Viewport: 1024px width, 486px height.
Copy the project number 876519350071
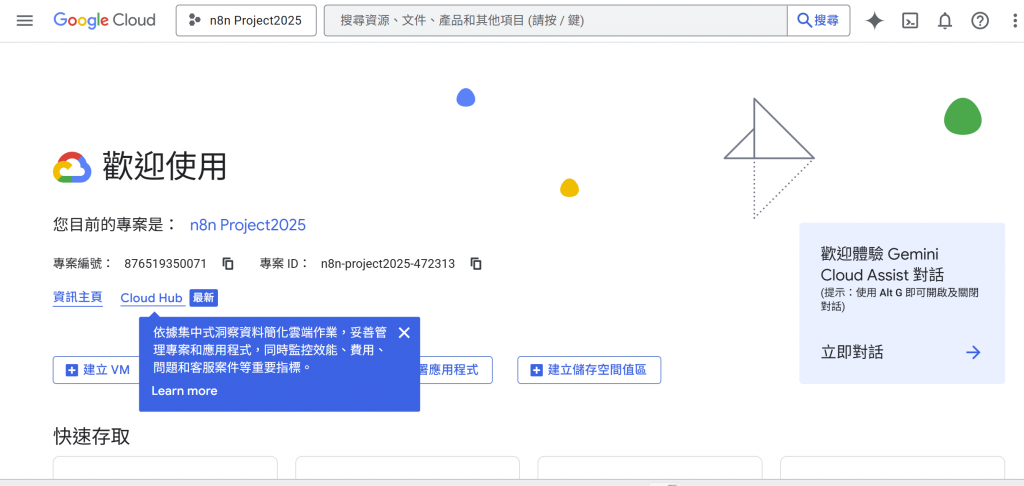coord(228,264)
